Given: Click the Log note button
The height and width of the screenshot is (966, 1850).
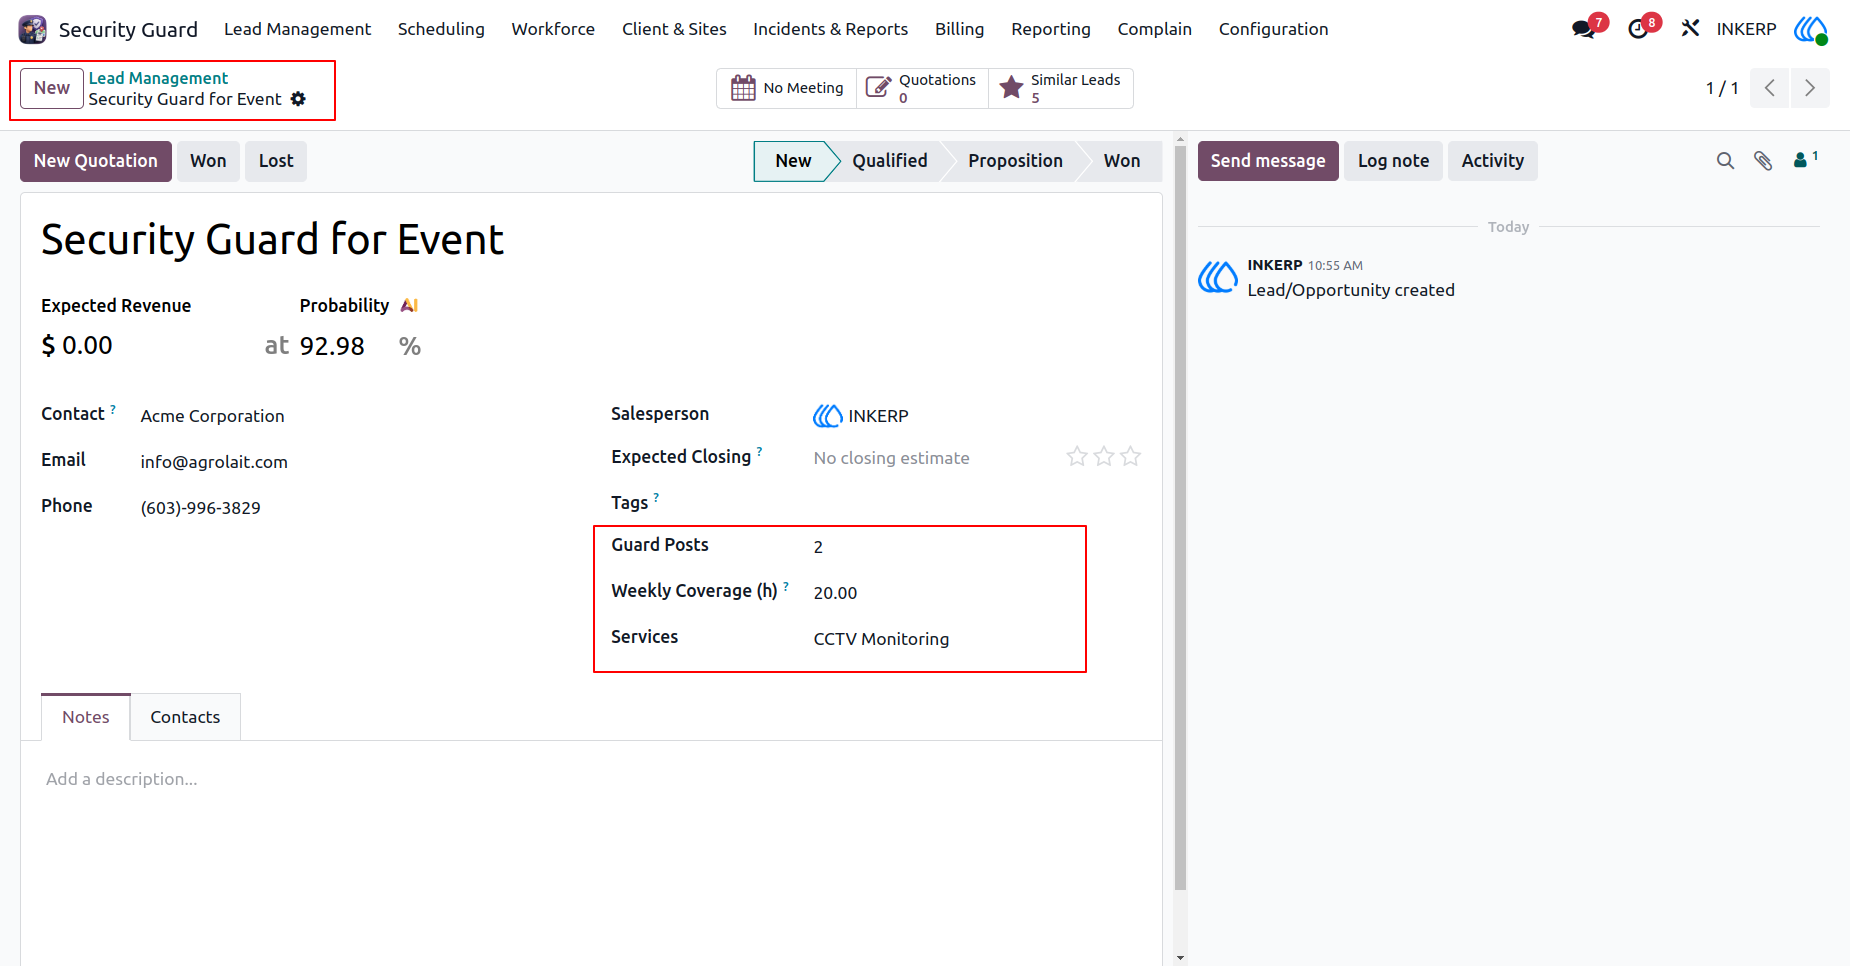Looking at the screenshot, I should coord(1393,161).
